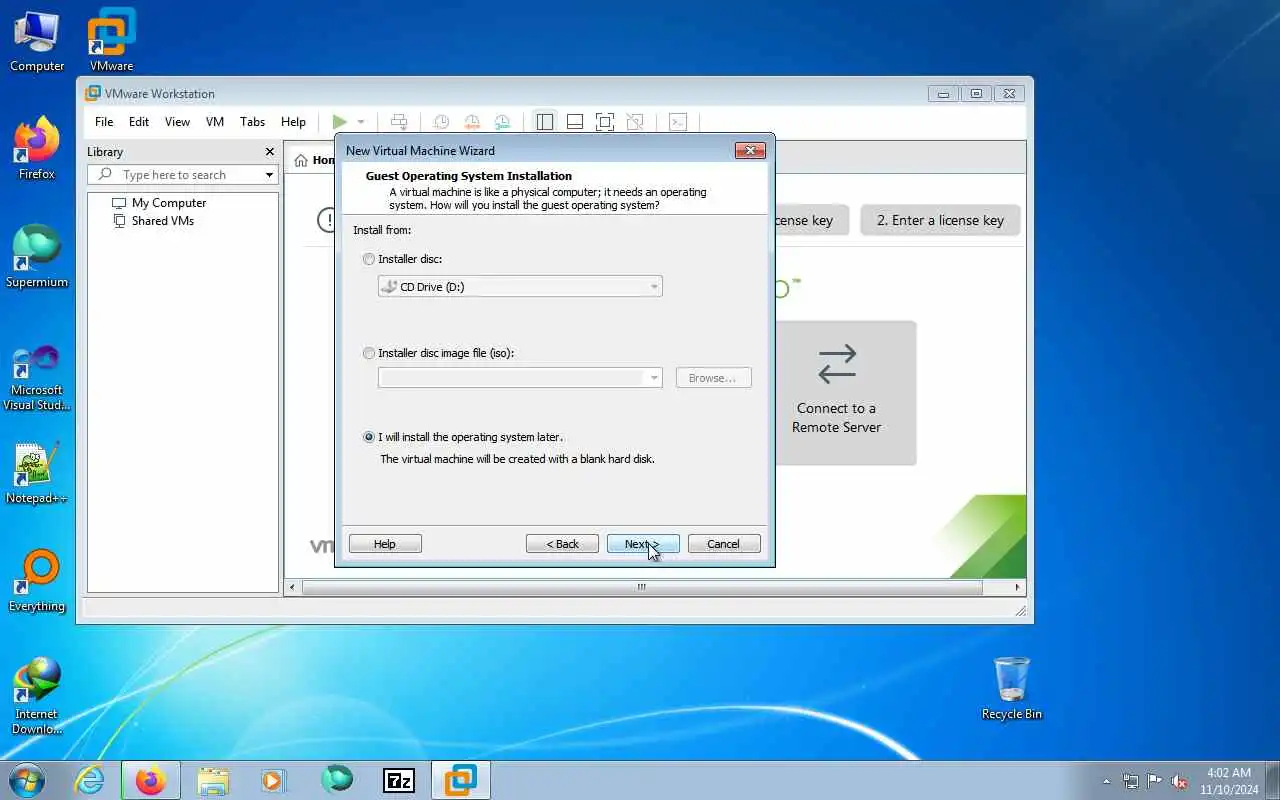Close the Library panel with X

(269, 152)
